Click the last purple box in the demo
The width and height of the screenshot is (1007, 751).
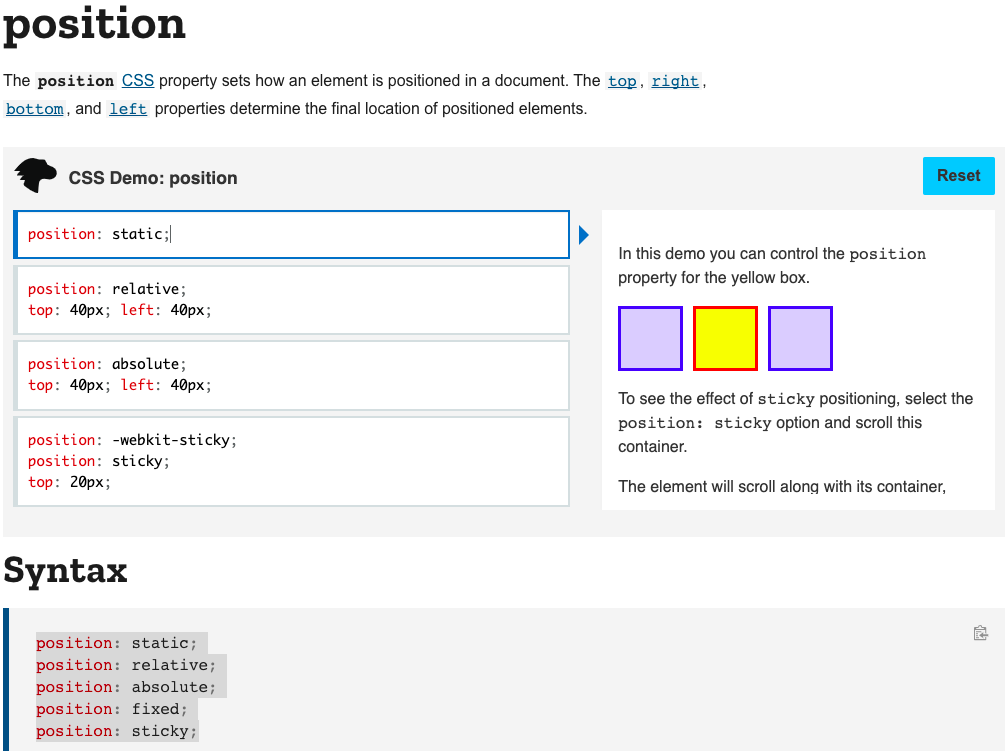(x=800, y=338)
